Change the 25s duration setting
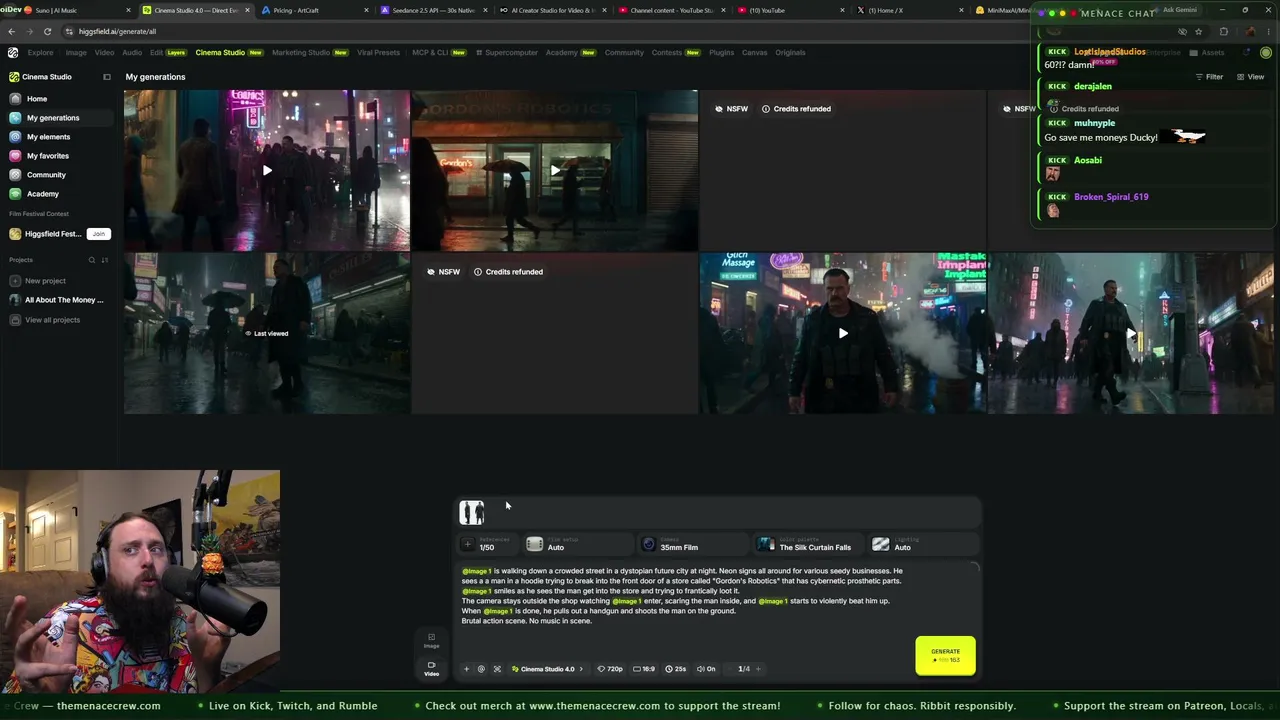Screen dimensions: 1280x720 (677, 669)
